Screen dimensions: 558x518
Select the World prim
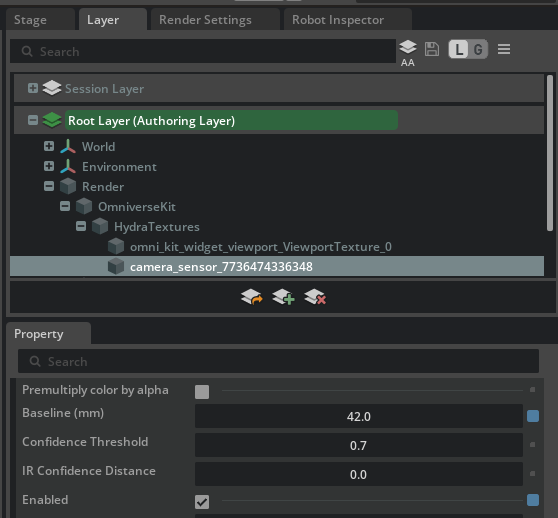point(99,147)
